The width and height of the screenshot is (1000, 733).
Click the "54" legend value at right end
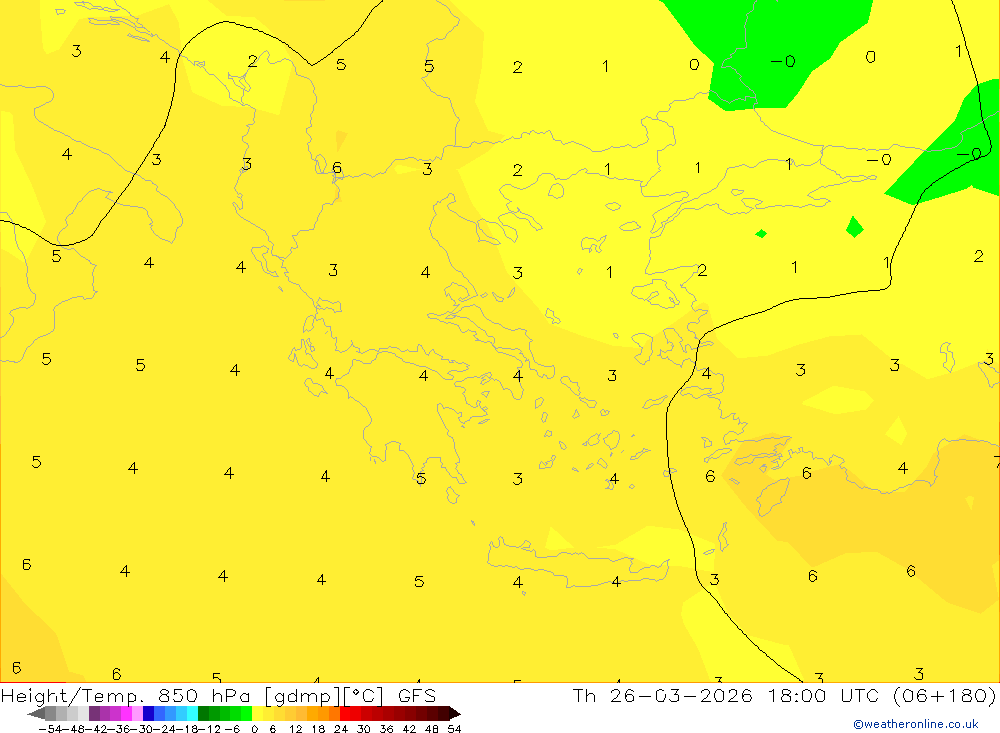(454, 729)
